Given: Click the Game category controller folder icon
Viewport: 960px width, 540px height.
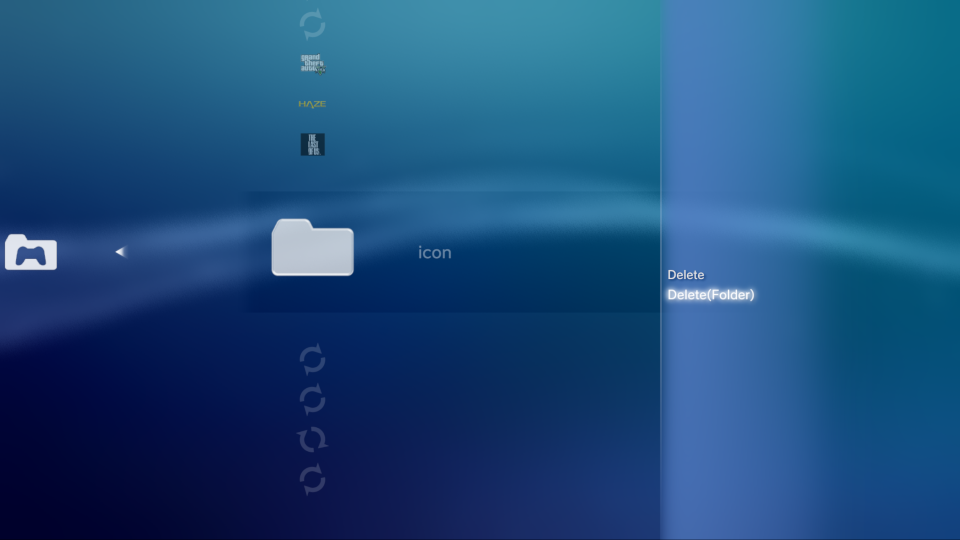Looking at the screenshot, I should (x=31, y=252).
